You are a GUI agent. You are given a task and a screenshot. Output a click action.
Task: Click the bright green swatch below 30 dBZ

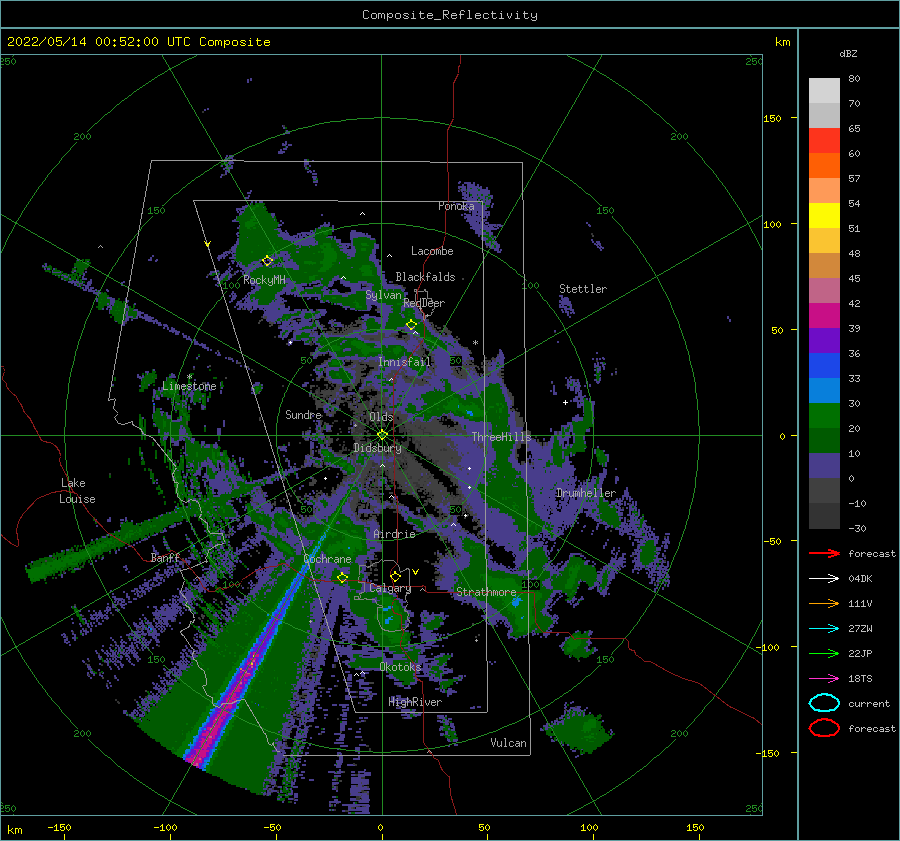pos(824,415)
